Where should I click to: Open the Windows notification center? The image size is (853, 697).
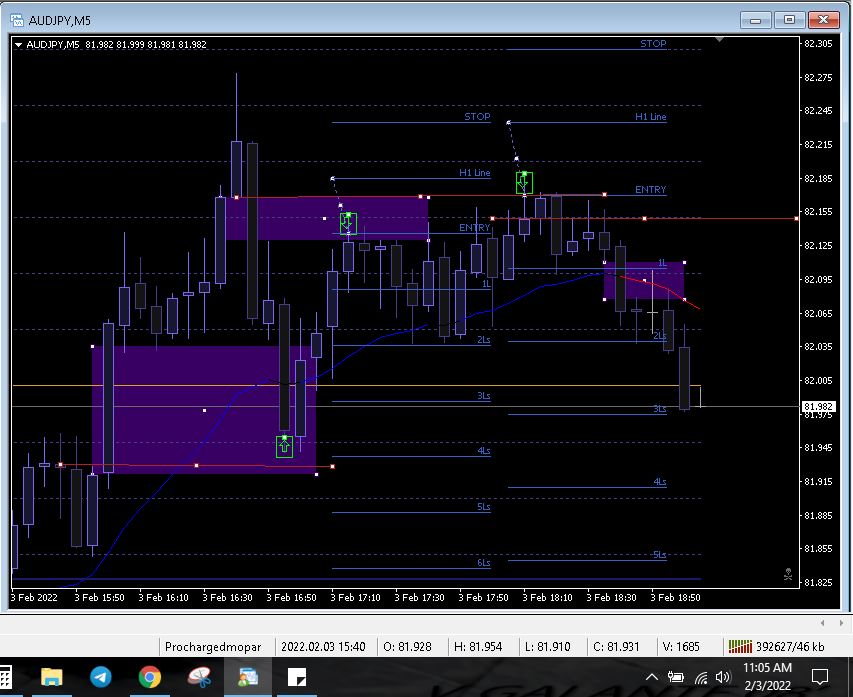(x=820, y=677)
